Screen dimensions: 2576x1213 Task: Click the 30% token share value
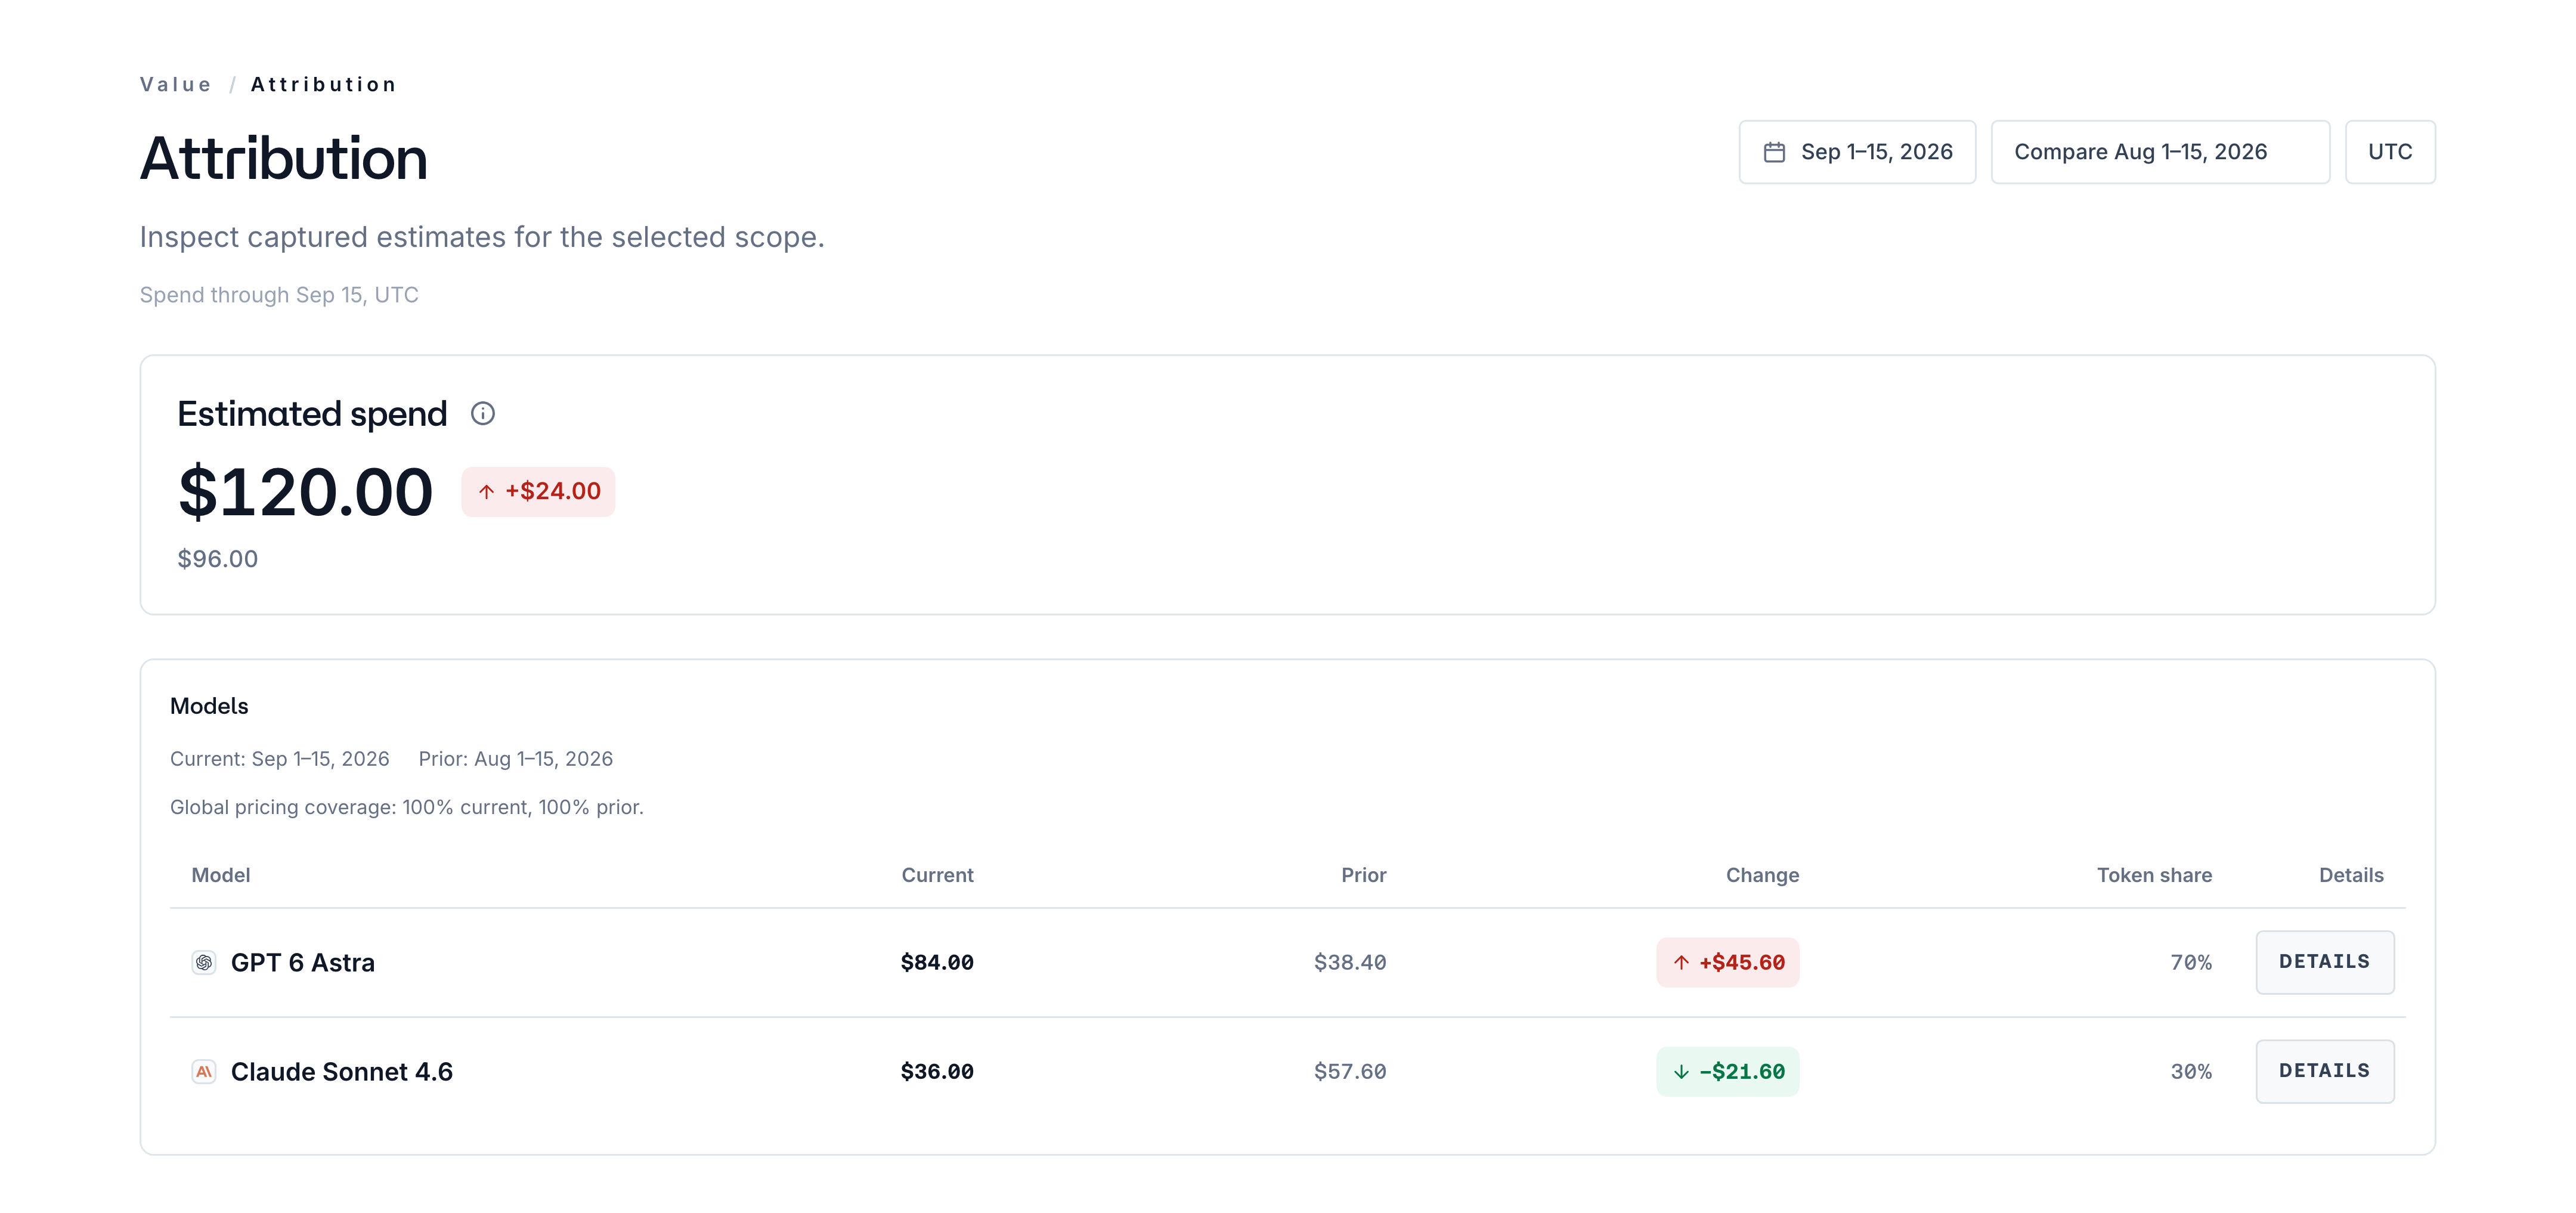[x=2191, y=1072]
